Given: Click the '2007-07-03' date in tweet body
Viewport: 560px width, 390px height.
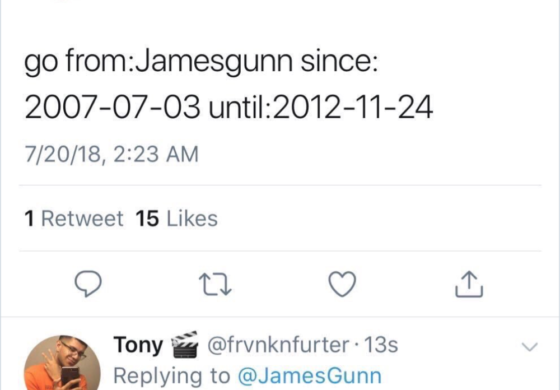Looking at the screenshot, I should coord(112,108).
